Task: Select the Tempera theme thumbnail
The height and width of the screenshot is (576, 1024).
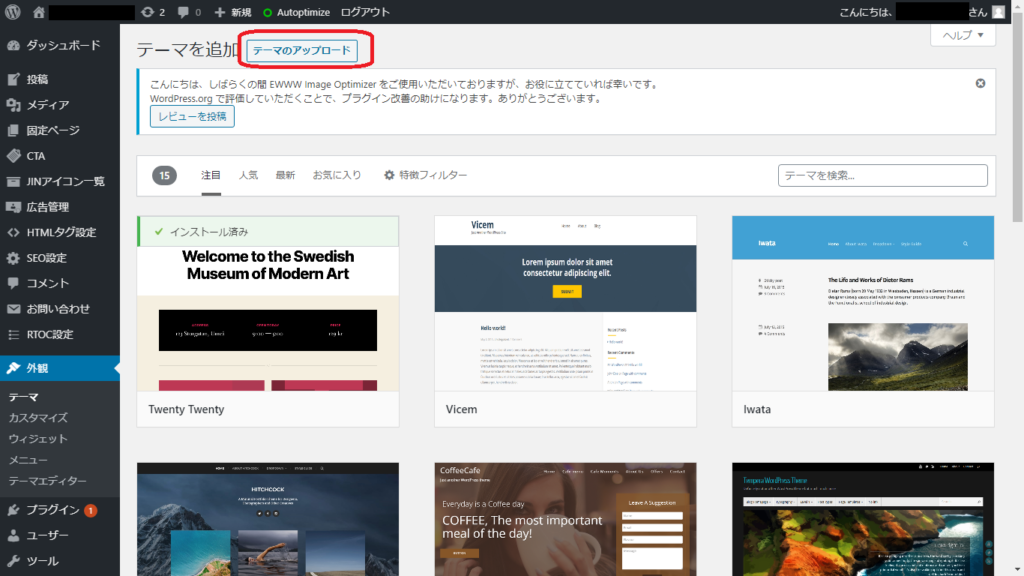Action: click(863, 519)
